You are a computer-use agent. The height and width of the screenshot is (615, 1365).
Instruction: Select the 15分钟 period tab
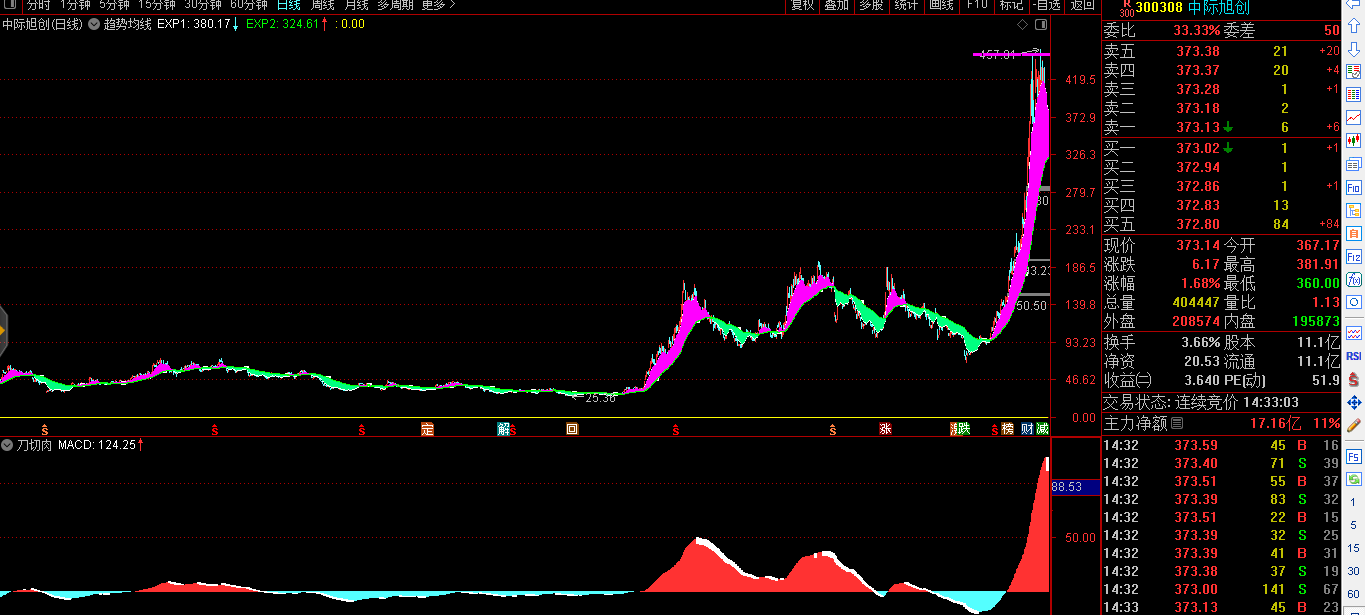point(156,5)
